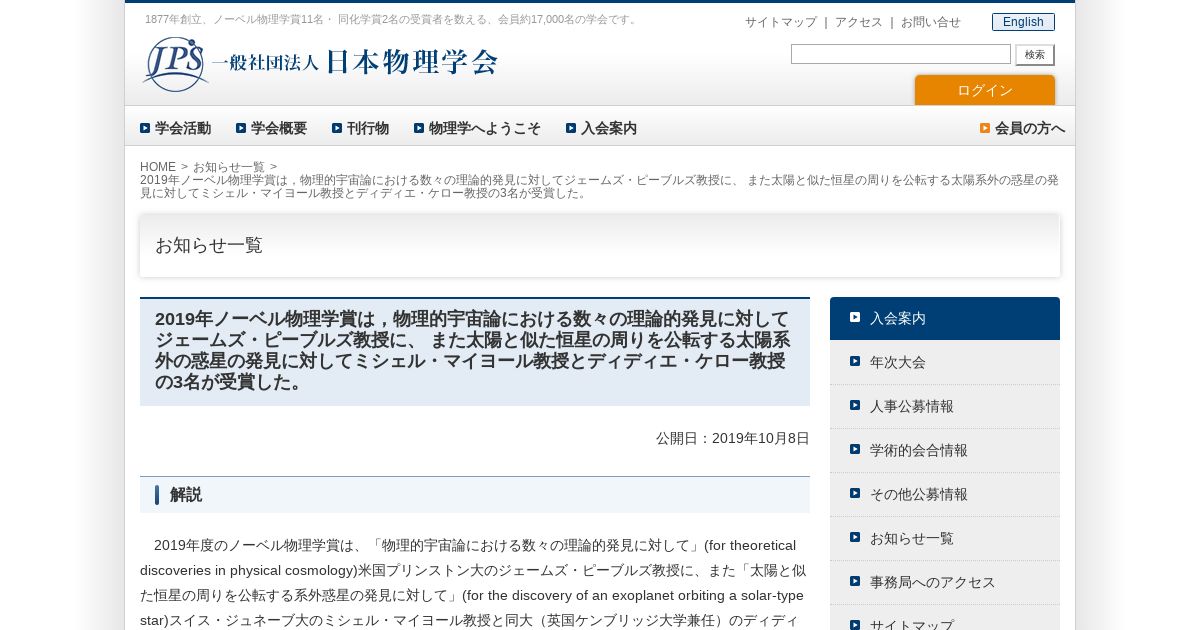The height and width of the screenshot is (630, 1200).
Task: Open the 物理学へようこそ navigation menu
Action: [477, 128]
